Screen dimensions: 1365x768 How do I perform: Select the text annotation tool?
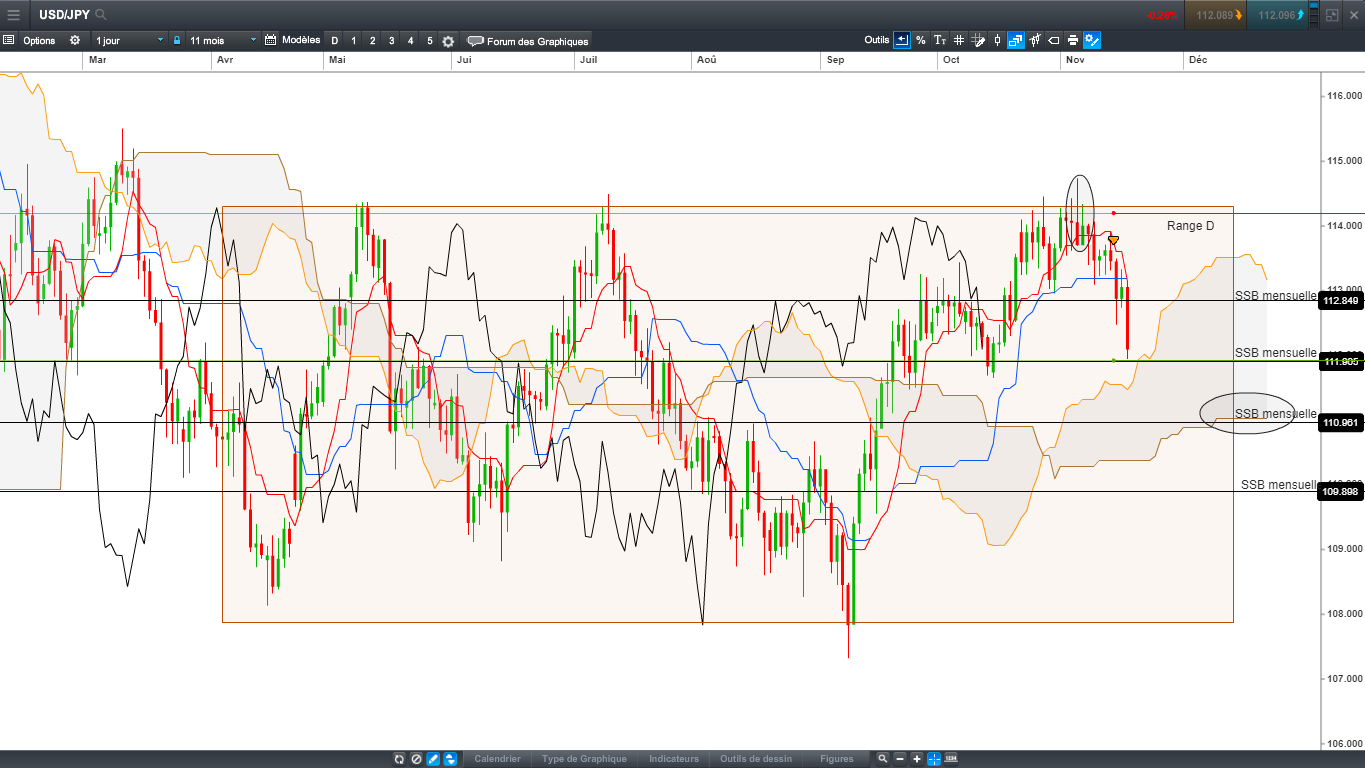940,41
